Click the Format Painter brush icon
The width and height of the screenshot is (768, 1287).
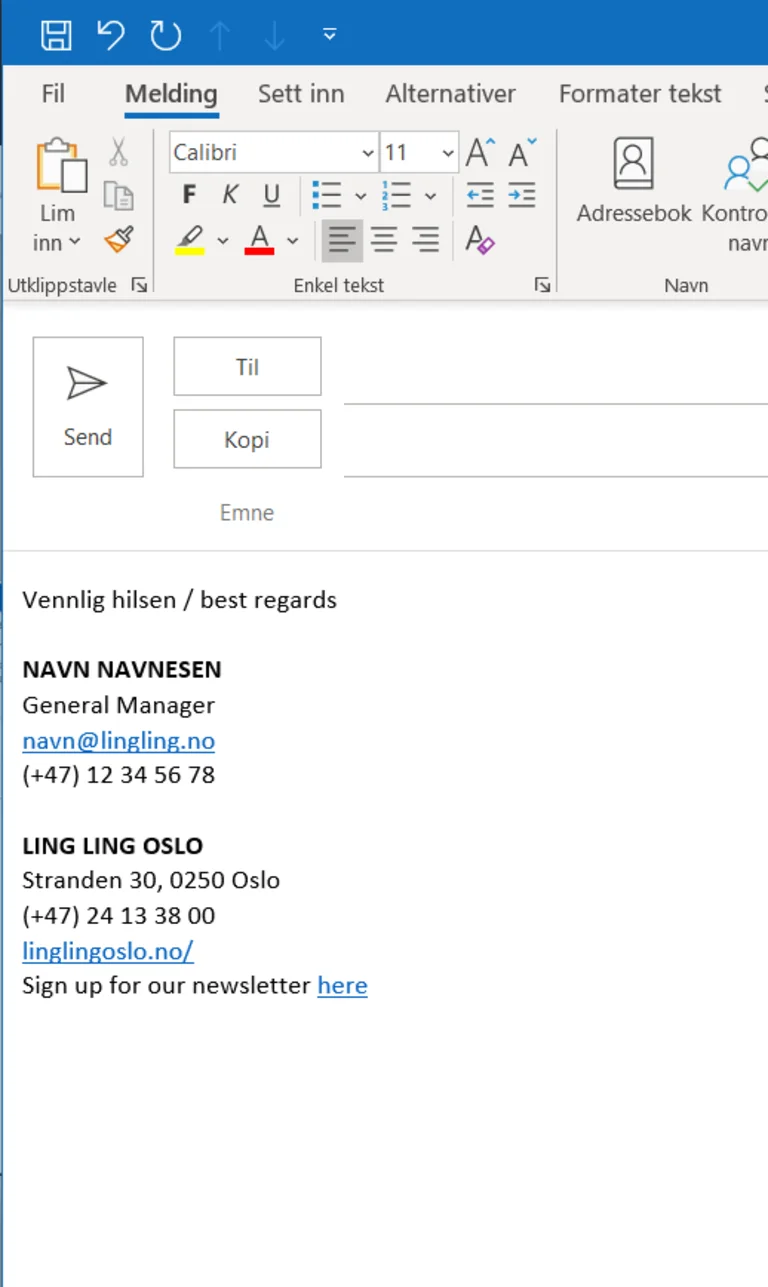pyautogui.click(x=119, y=240)
